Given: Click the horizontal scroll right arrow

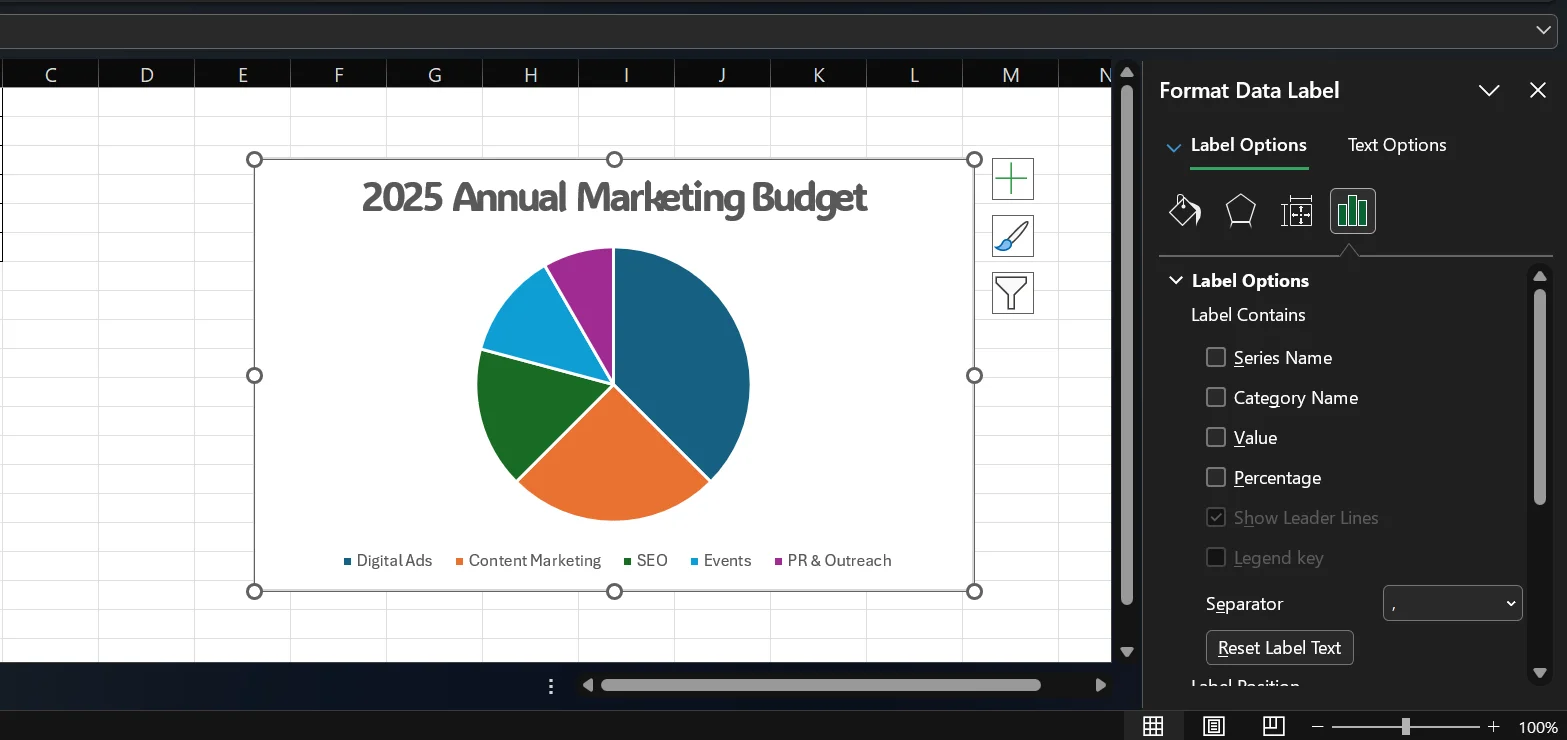Looking at the screenshot, I should coord(1100,686).
